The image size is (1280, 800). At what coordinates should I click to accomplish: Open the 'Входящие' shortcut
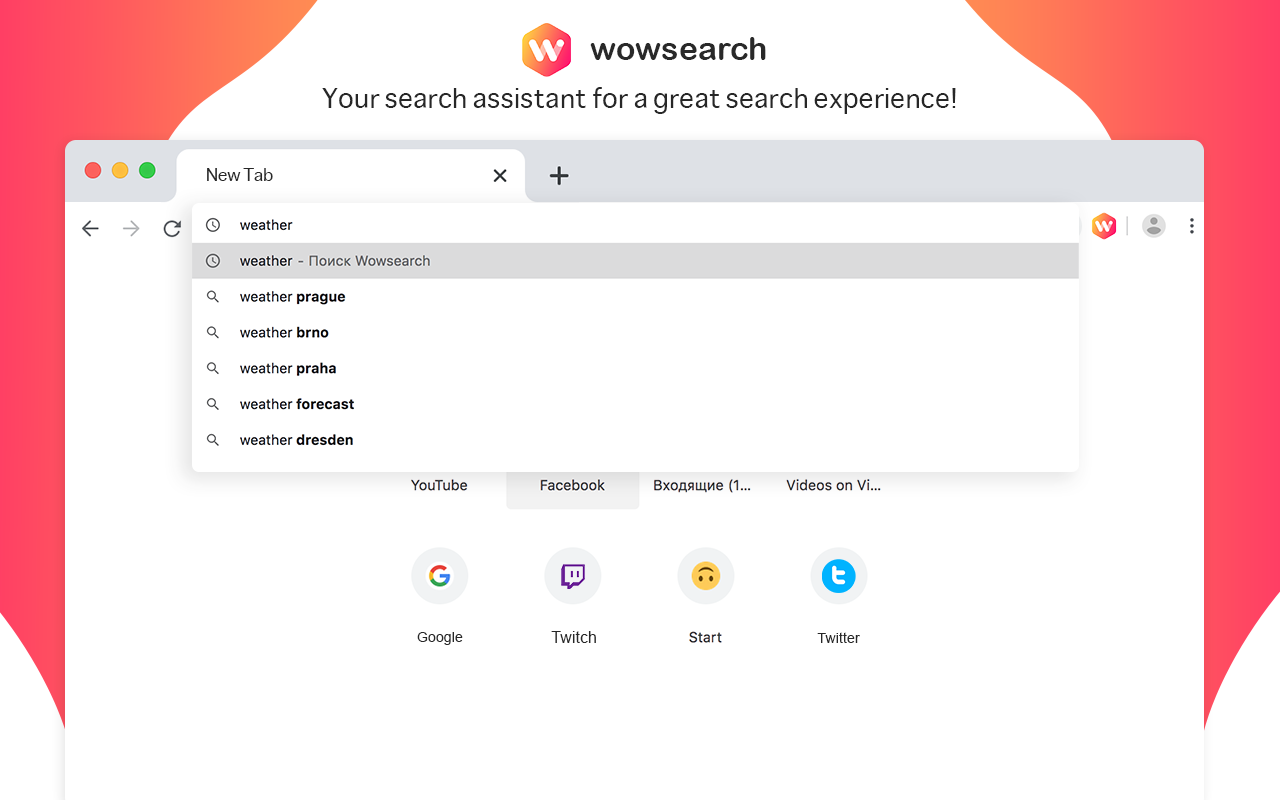(705, 485)
